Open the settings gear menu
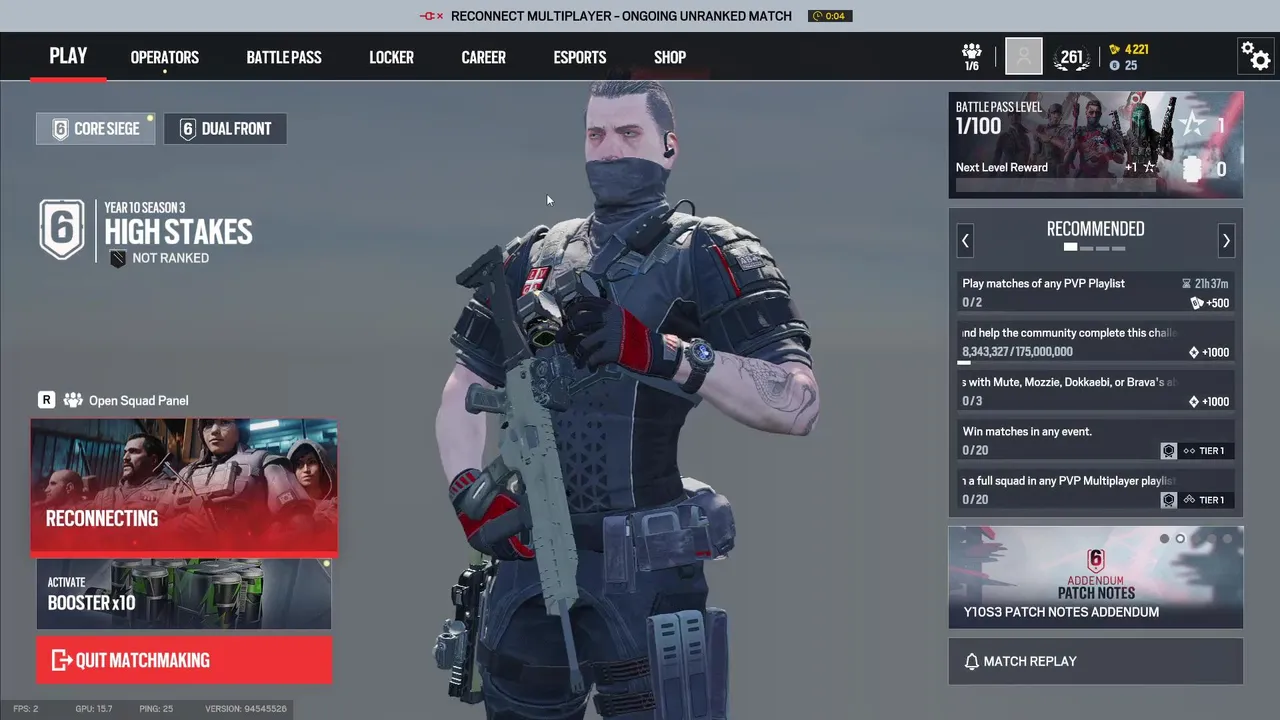Screen dimensions: 1280x720 point(1254,56)
